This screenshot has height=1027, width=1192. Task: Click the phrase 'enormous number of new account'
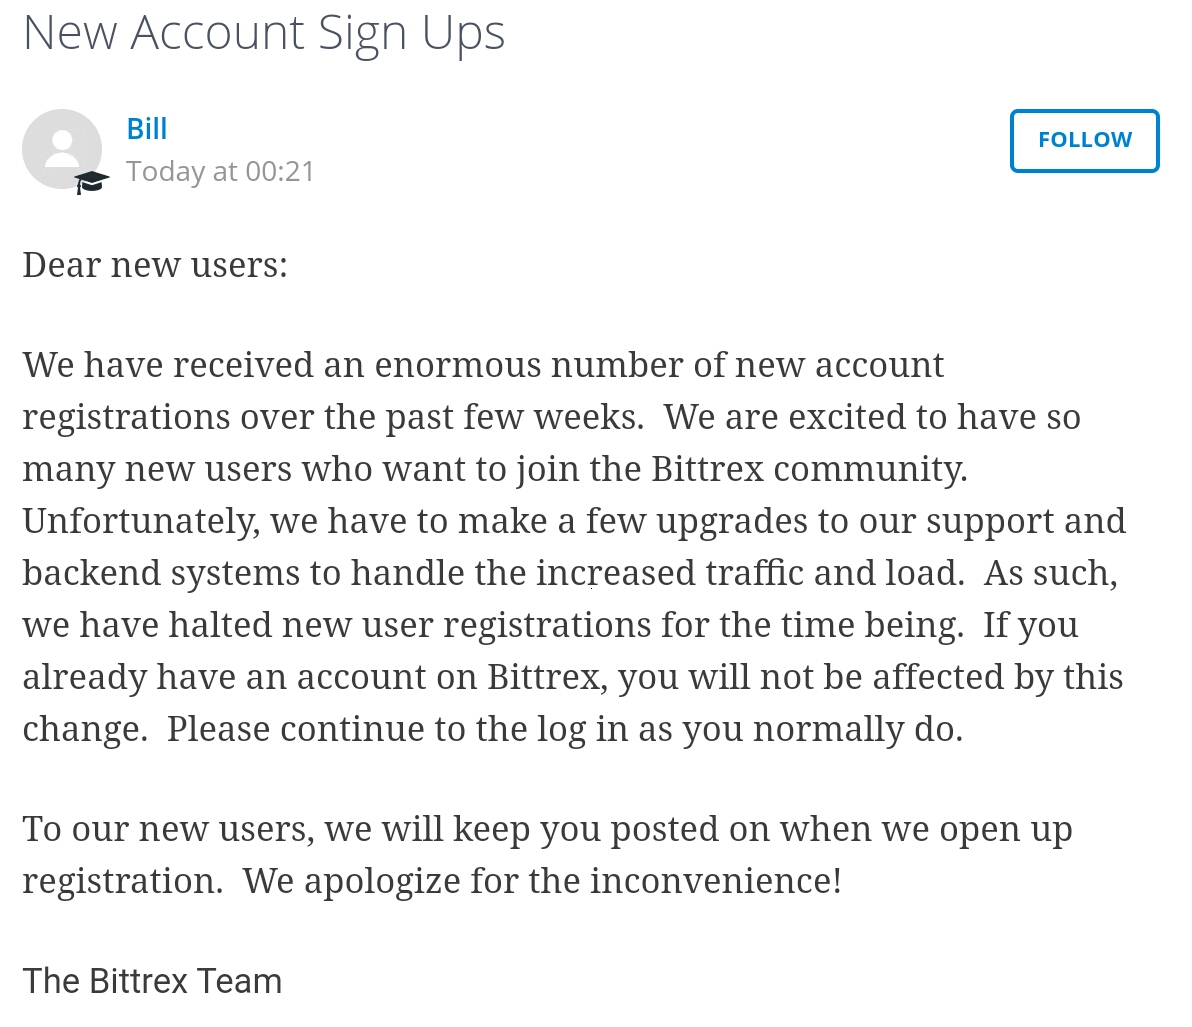pyautogui.click(x=659, y=366)
